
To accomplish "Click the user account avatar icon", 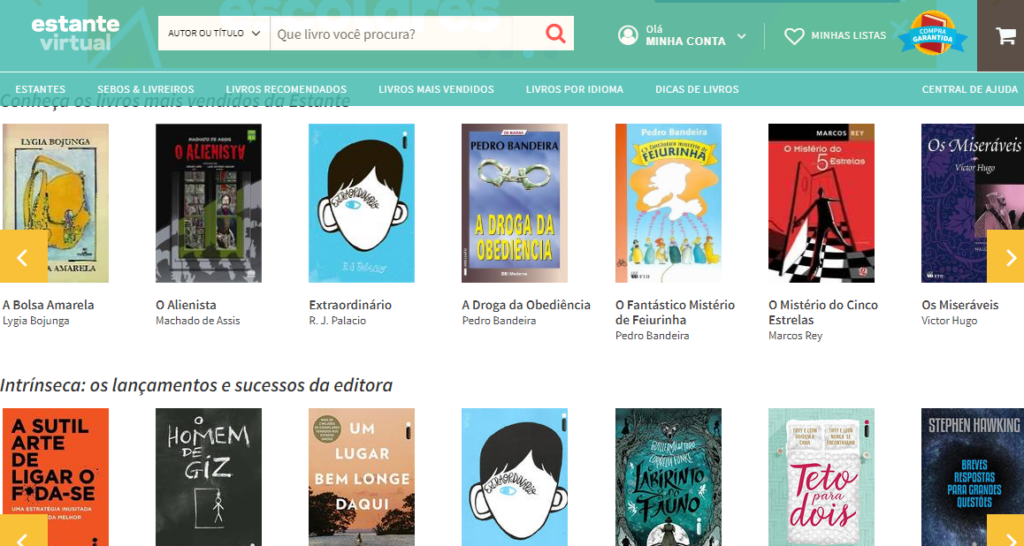I will (x=628, y=36).
